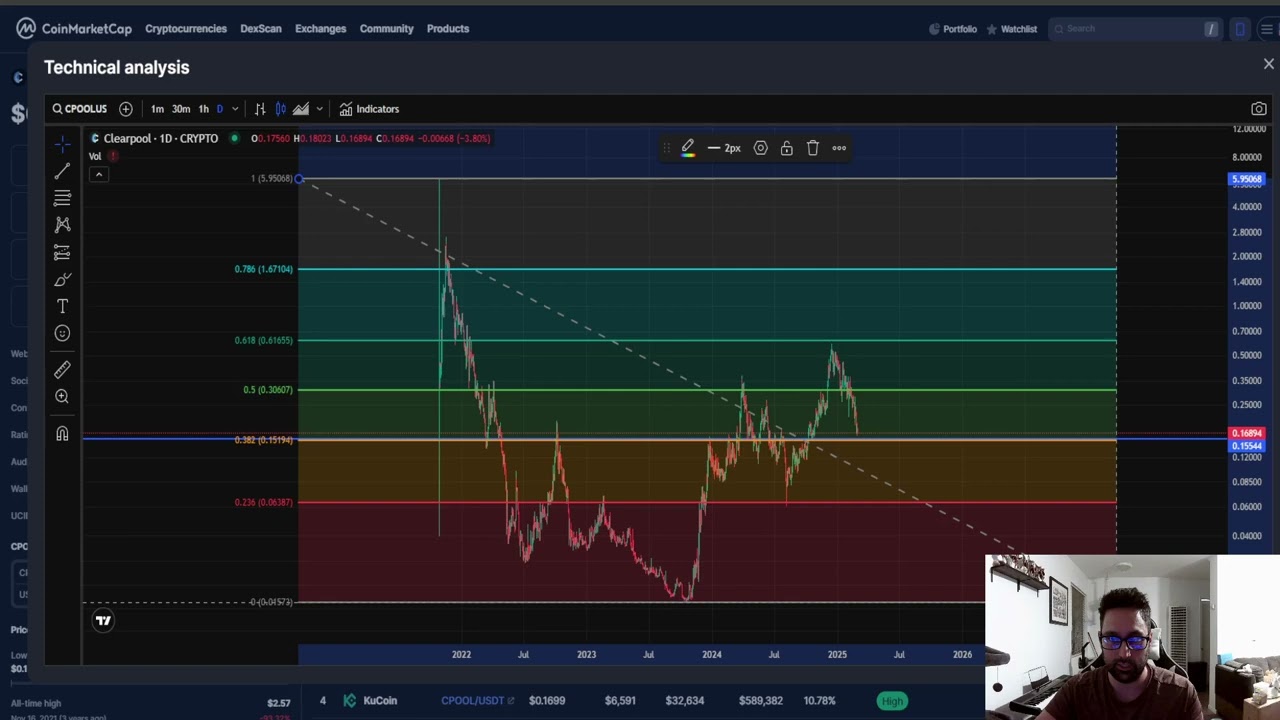Image resolution: width=1280 pixels, height=720 pixels.
Task: Open the Cryptocurrencies menu
Action: point(186,28)
